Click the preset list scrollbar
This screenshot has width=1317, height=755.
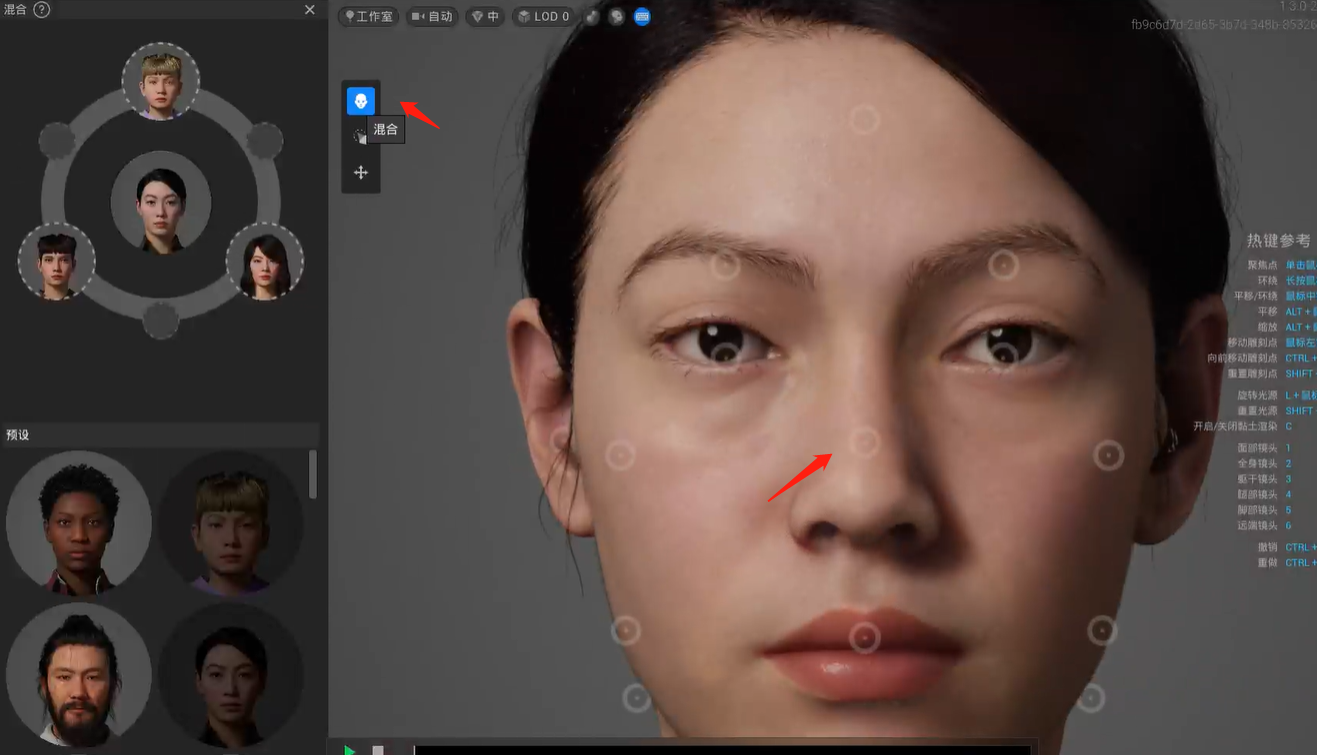[x=313, y=474]
